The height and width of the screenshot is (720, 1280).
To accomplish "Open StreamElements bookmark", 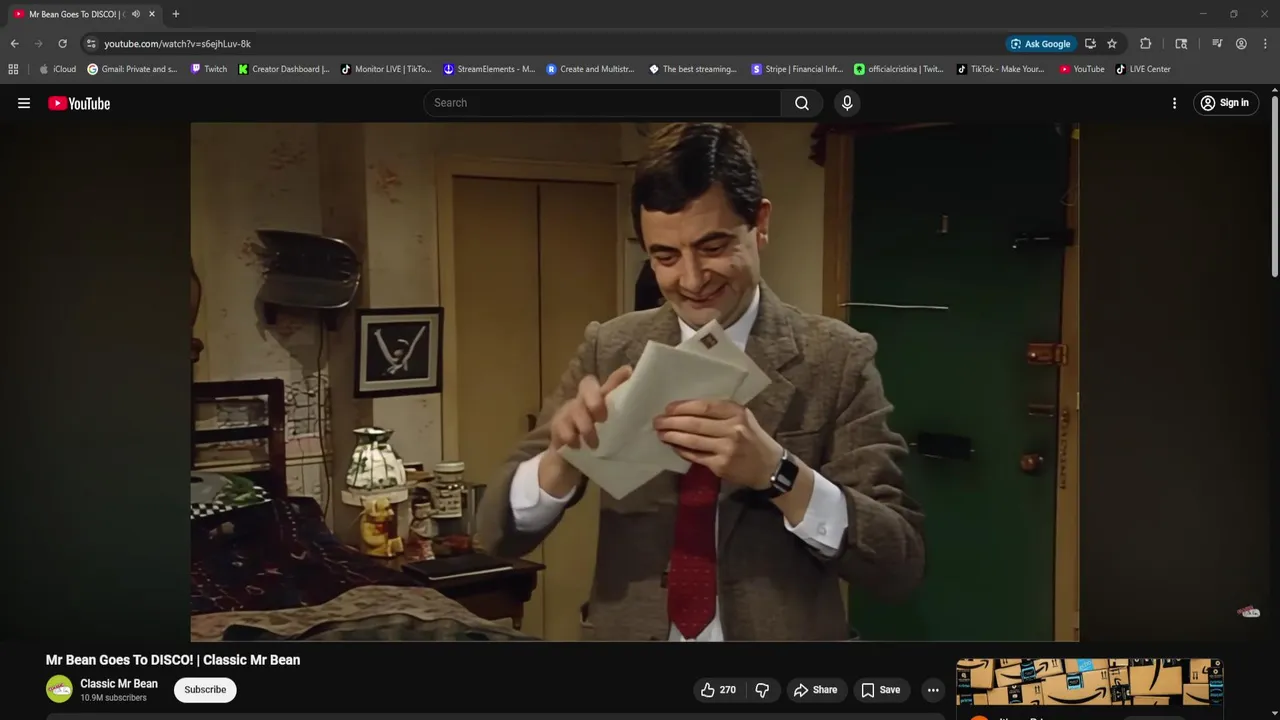I will (489, 69).
